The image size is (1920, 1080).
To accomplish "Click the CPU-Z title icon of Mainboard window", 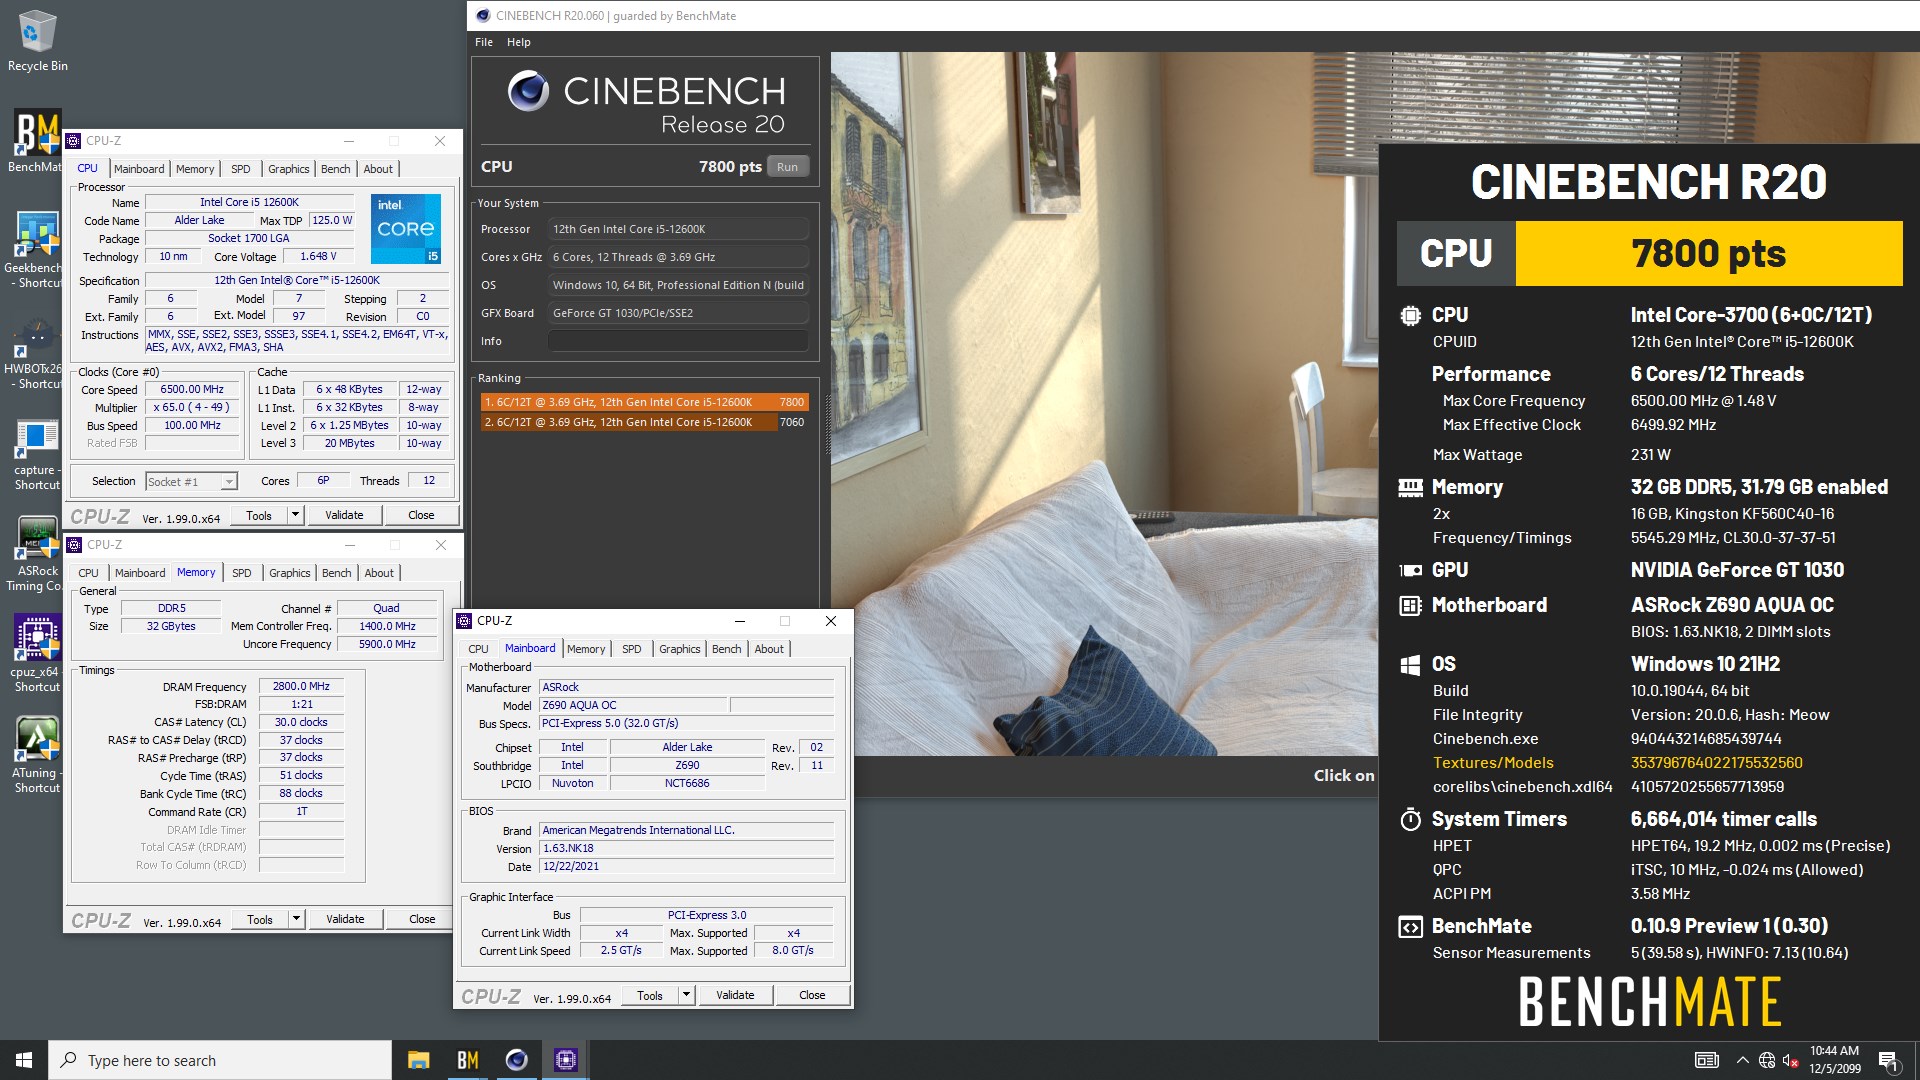I will point(465,621).
